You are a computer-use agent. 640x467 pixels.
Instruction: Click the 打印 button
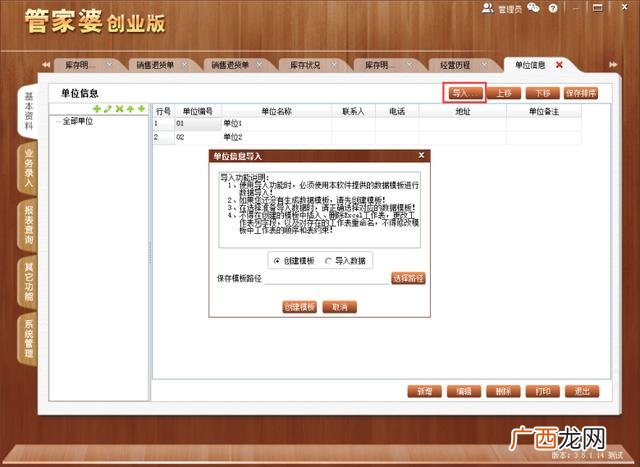point(543,391)
